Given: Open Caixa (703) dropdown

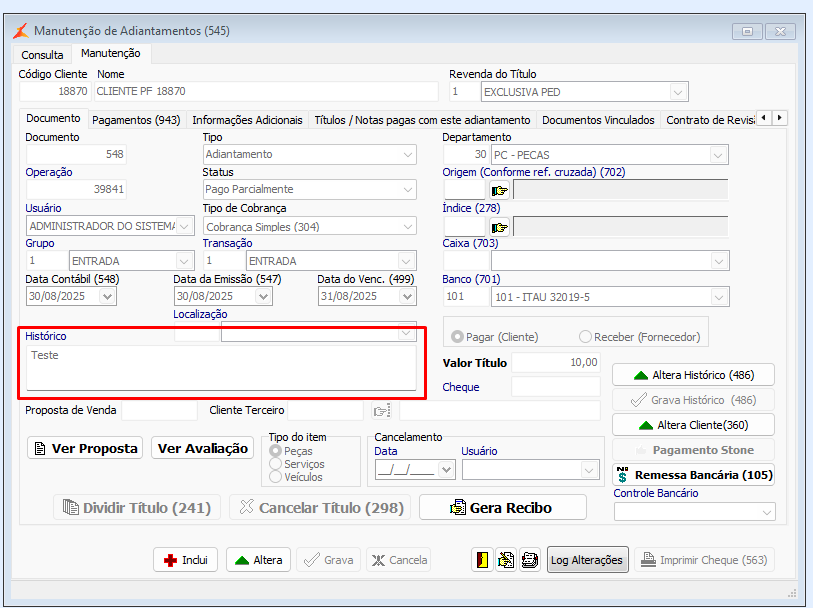Looking at the screenshot, I should tap(719, 261).
